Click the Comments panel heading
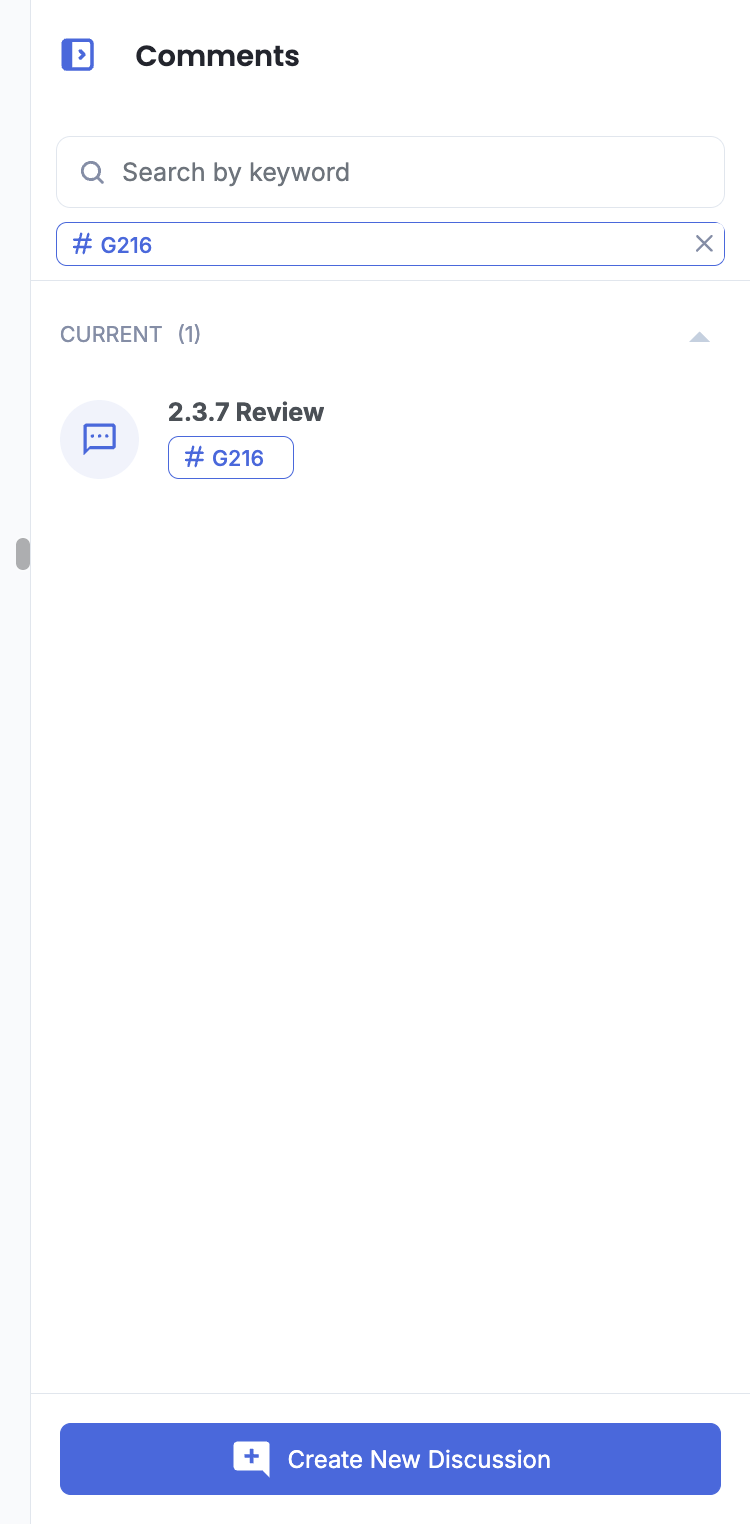 point(217,56)
